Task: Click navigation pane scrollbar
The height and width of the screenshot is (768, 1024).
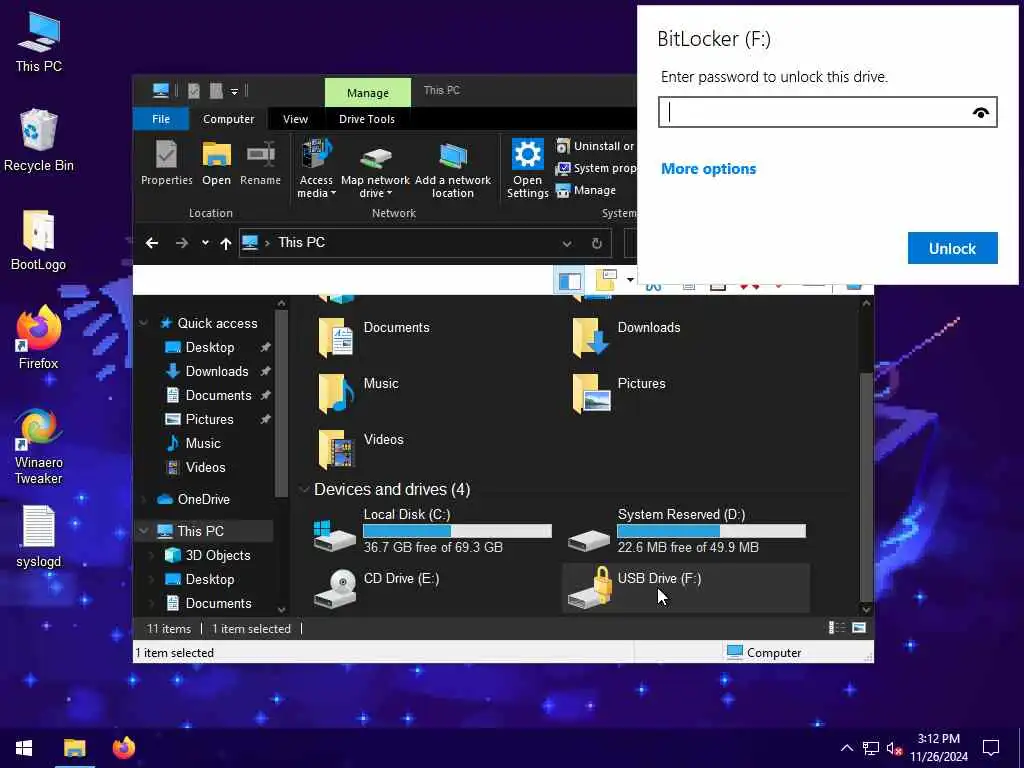Action: pyautogui.click(x=281, y=404)
